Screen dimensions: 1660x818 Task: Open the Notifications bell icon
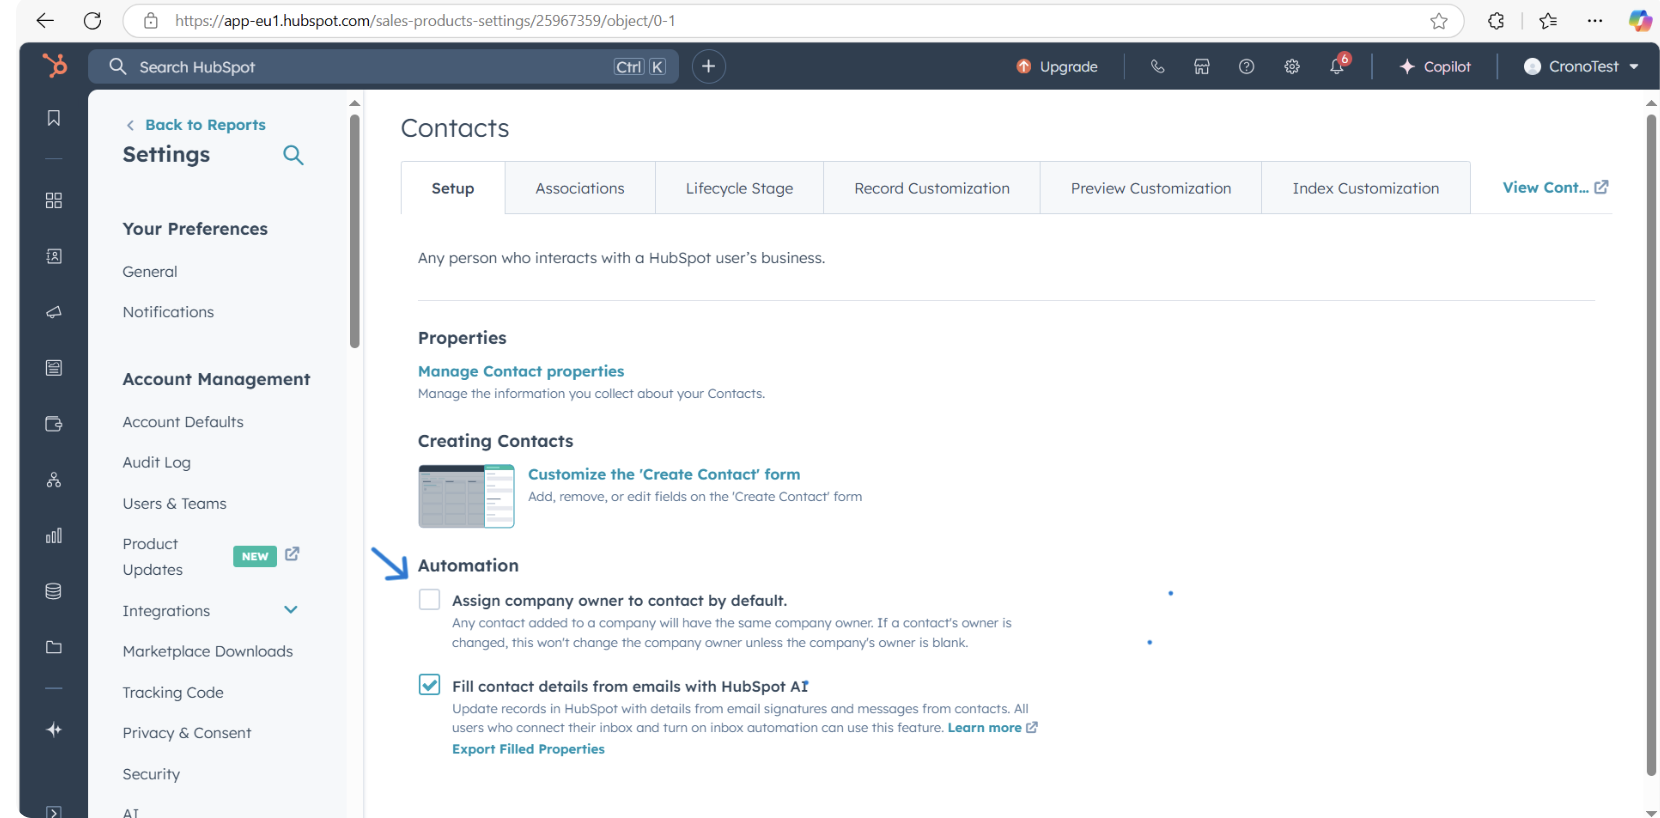pos(1337,66)
